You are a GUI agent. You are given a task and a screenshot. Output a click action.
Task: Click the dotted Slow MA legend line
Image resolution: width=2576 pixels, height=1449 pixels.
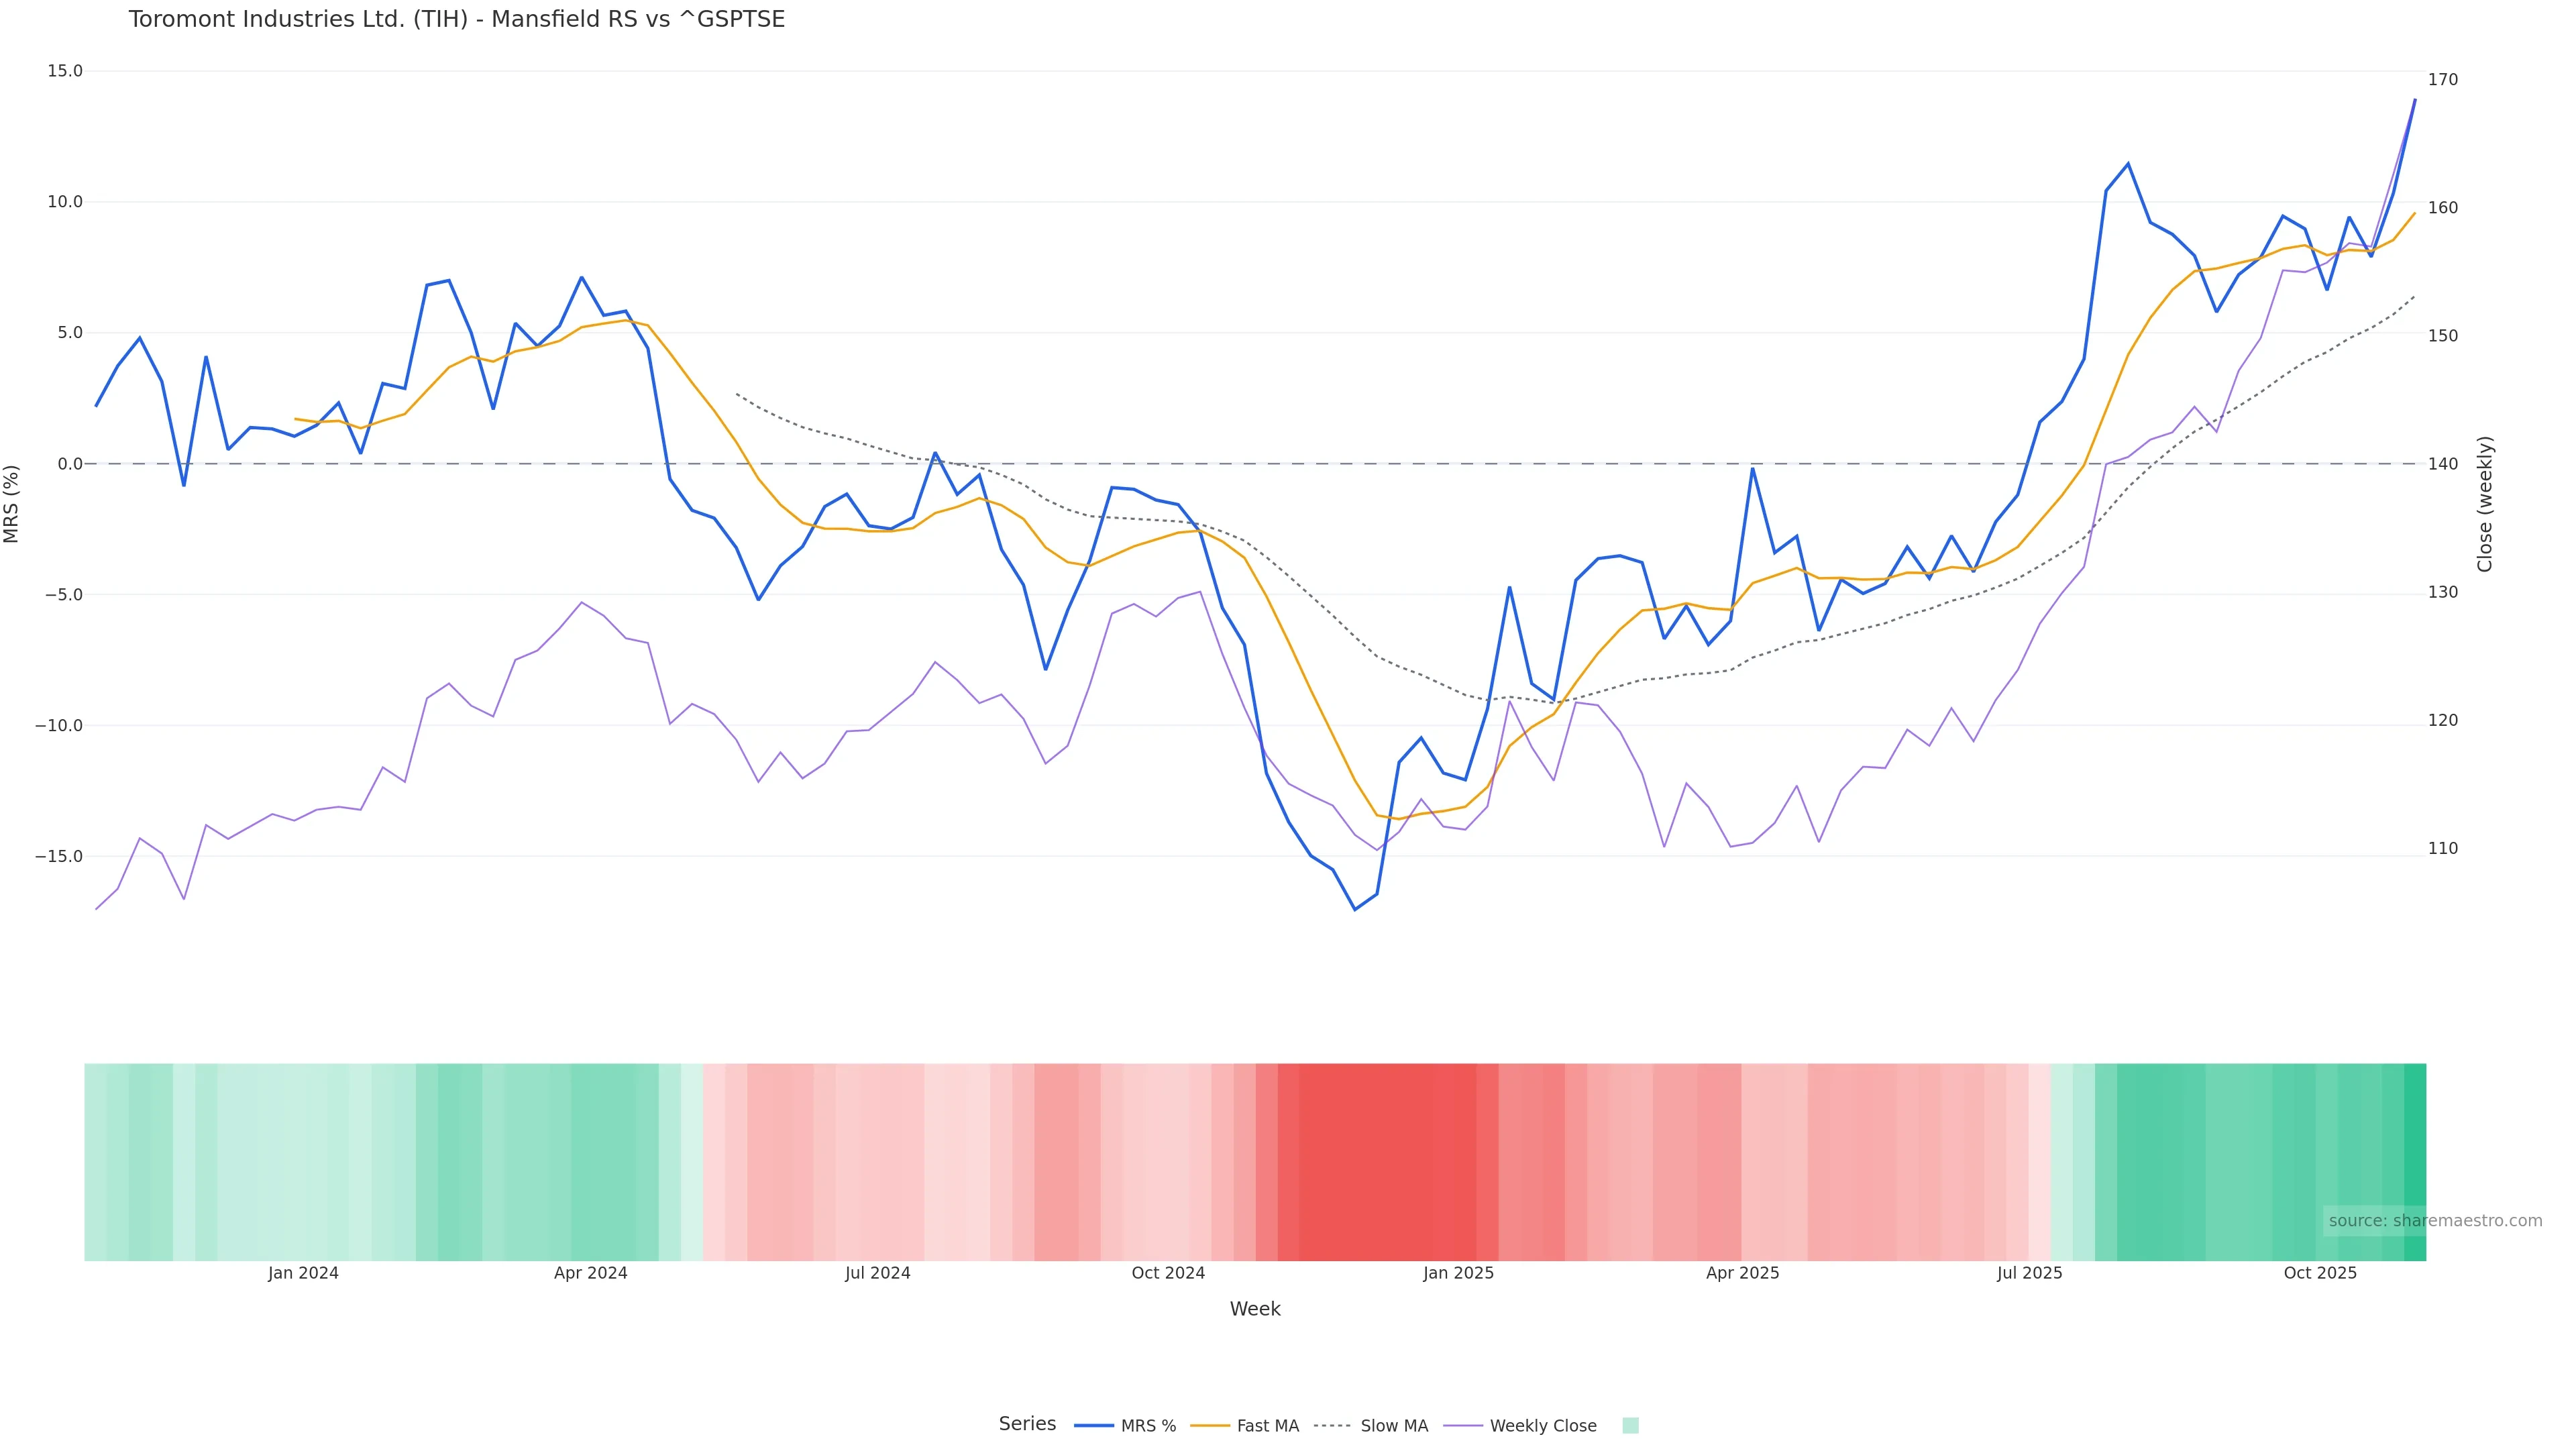click(x=1332, y=1426)
